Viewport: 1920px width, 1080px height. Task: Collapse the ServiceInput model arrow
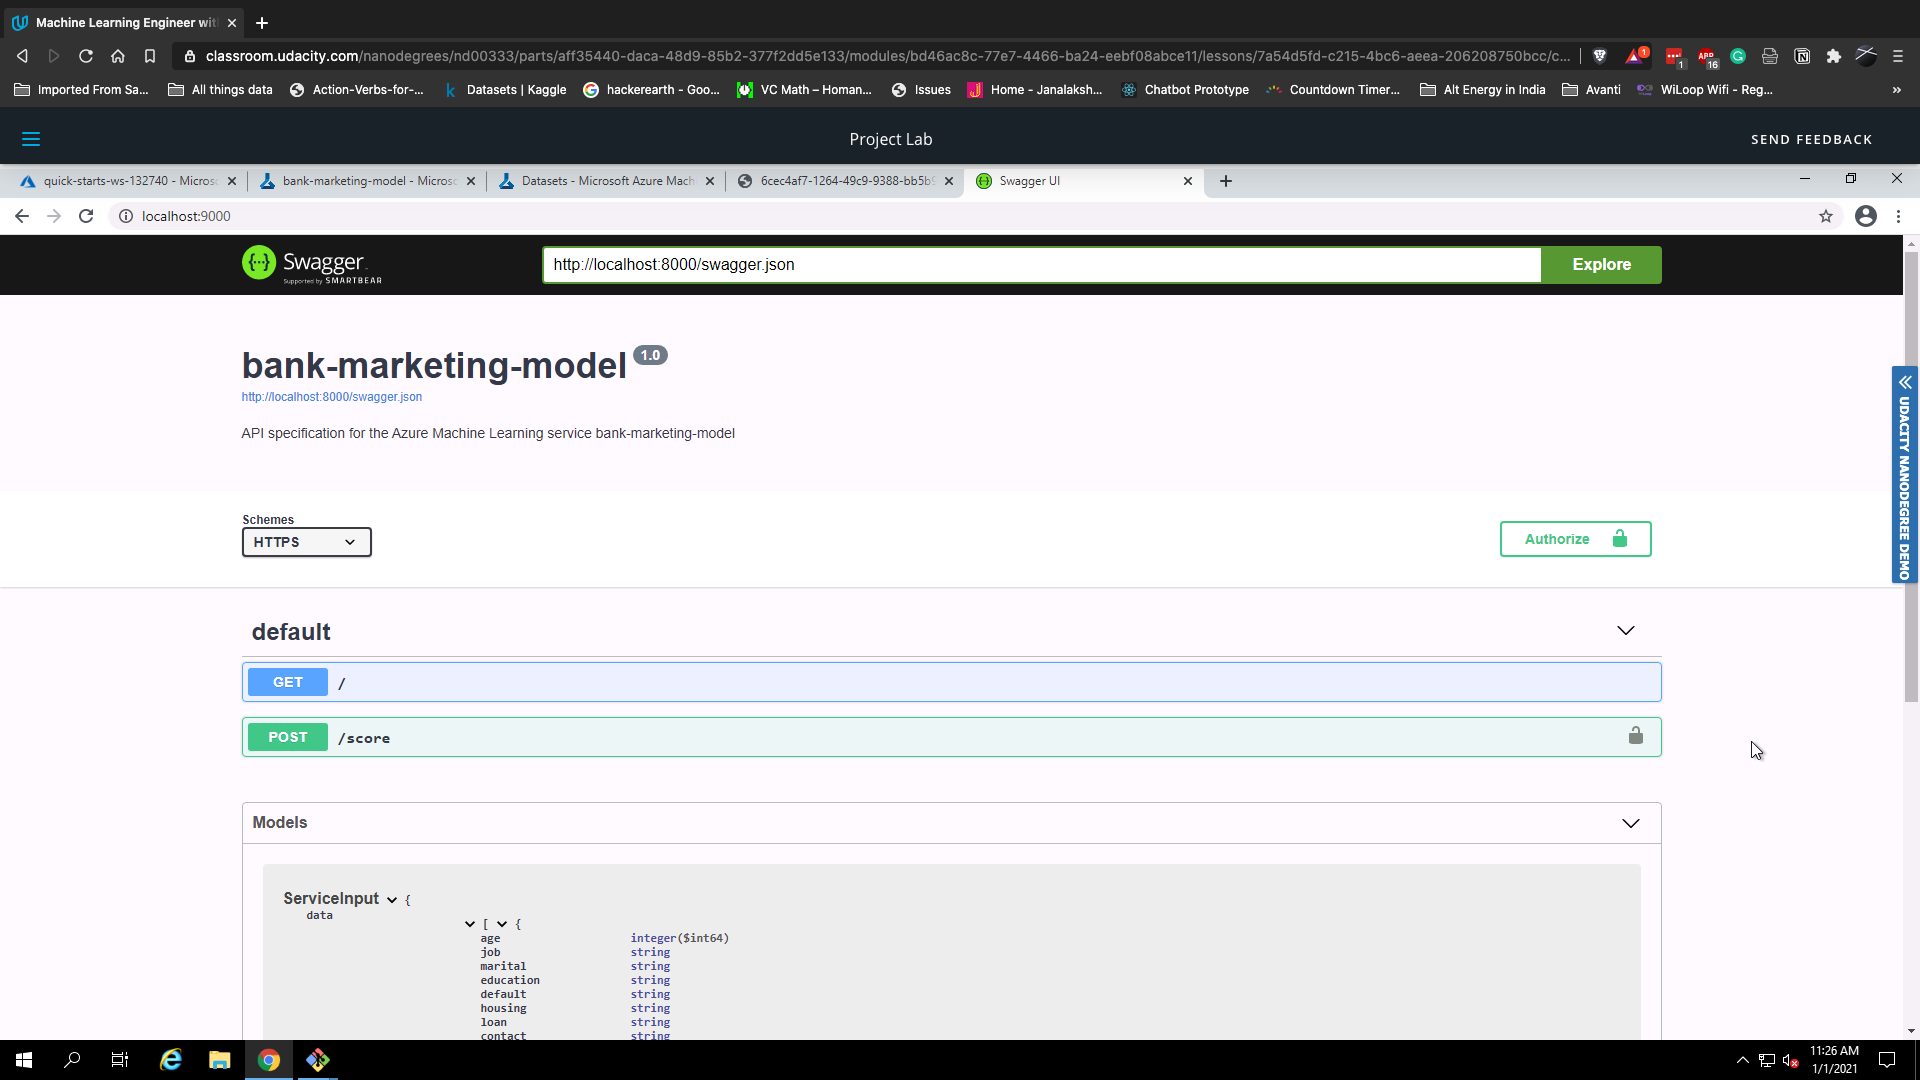(392, 900)
